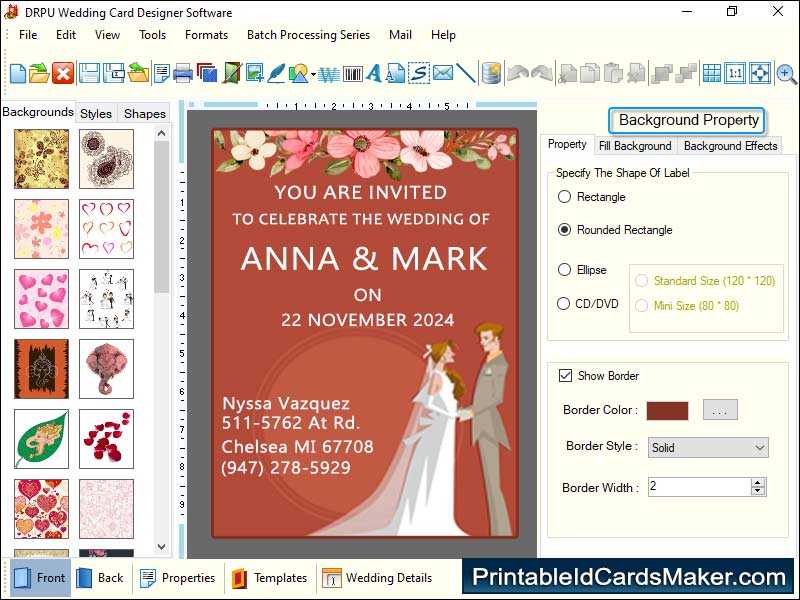800x600 pixels.
Task: Expand the shapes tool dropdown arrow
Action: (313, 74)
